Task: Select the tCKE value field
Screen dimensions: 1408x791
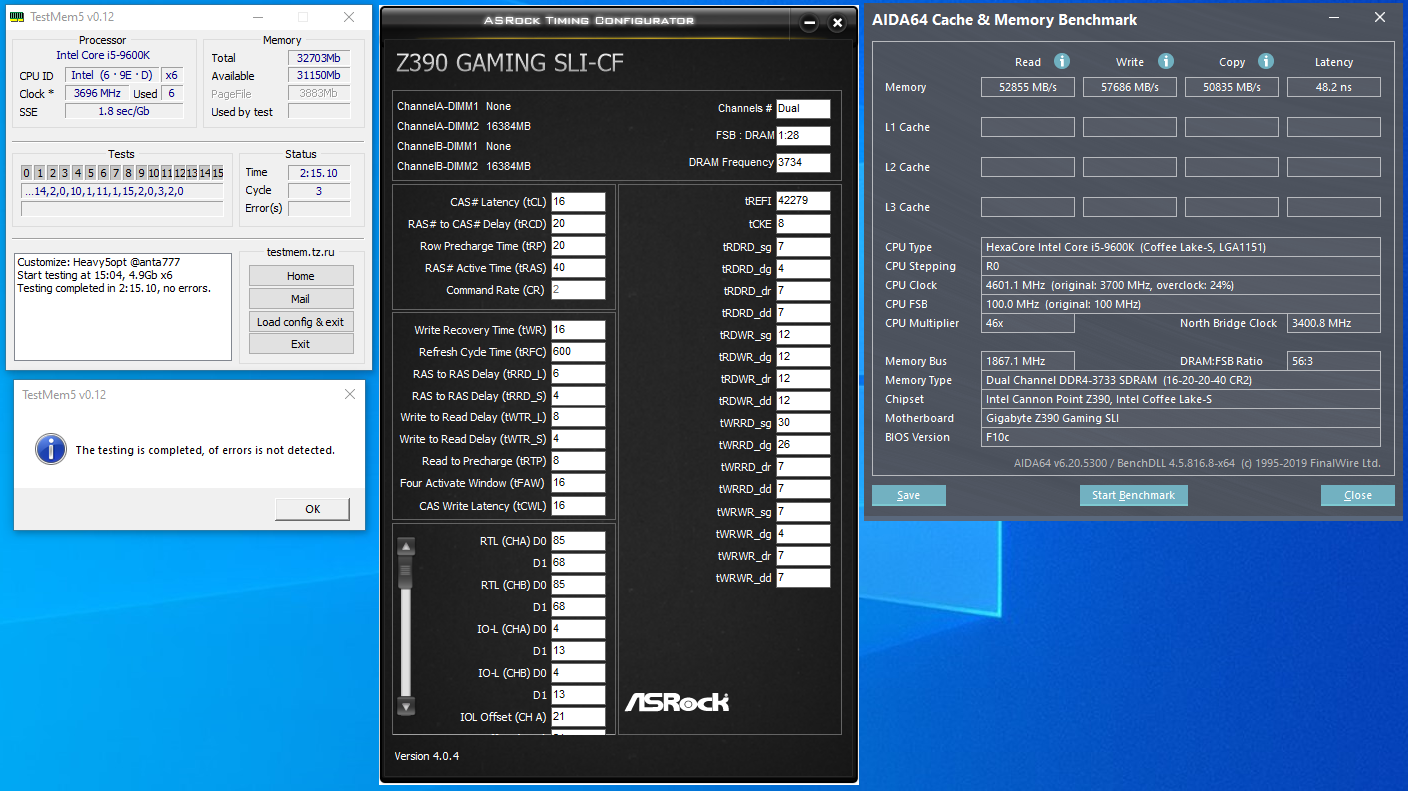Action: click(x=803, y=224)
